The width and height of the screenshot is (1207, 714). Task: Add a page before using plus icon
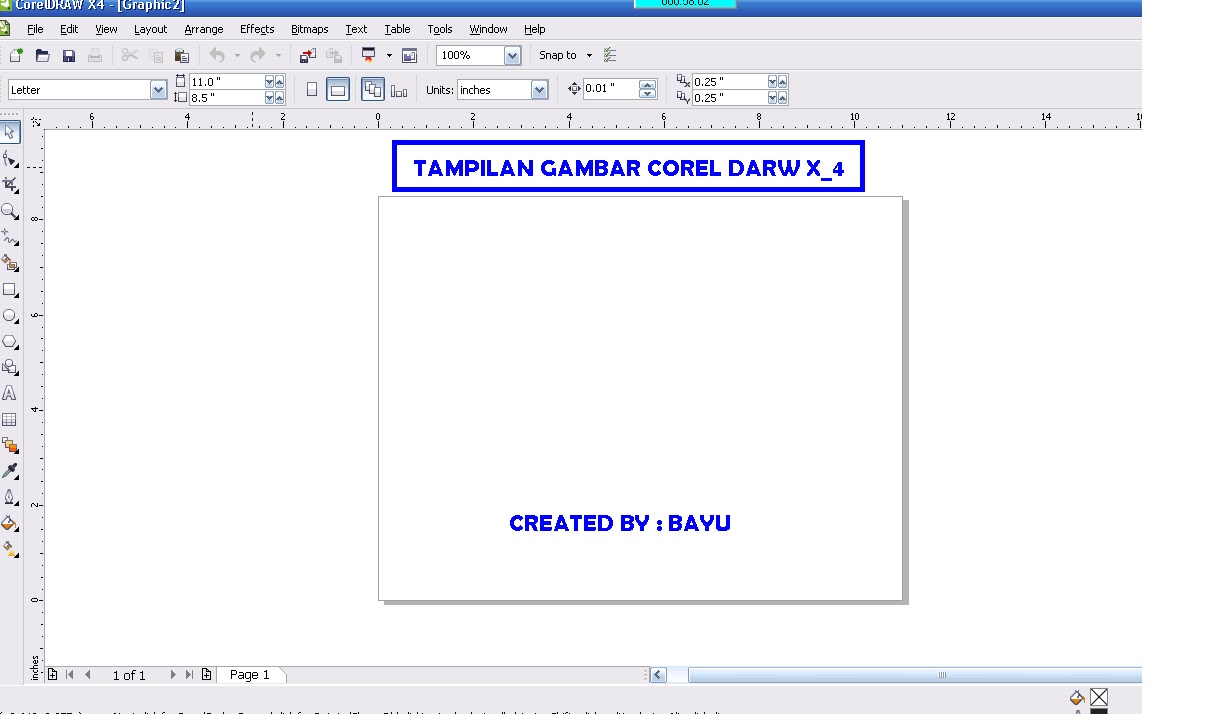tap(53, 674)
